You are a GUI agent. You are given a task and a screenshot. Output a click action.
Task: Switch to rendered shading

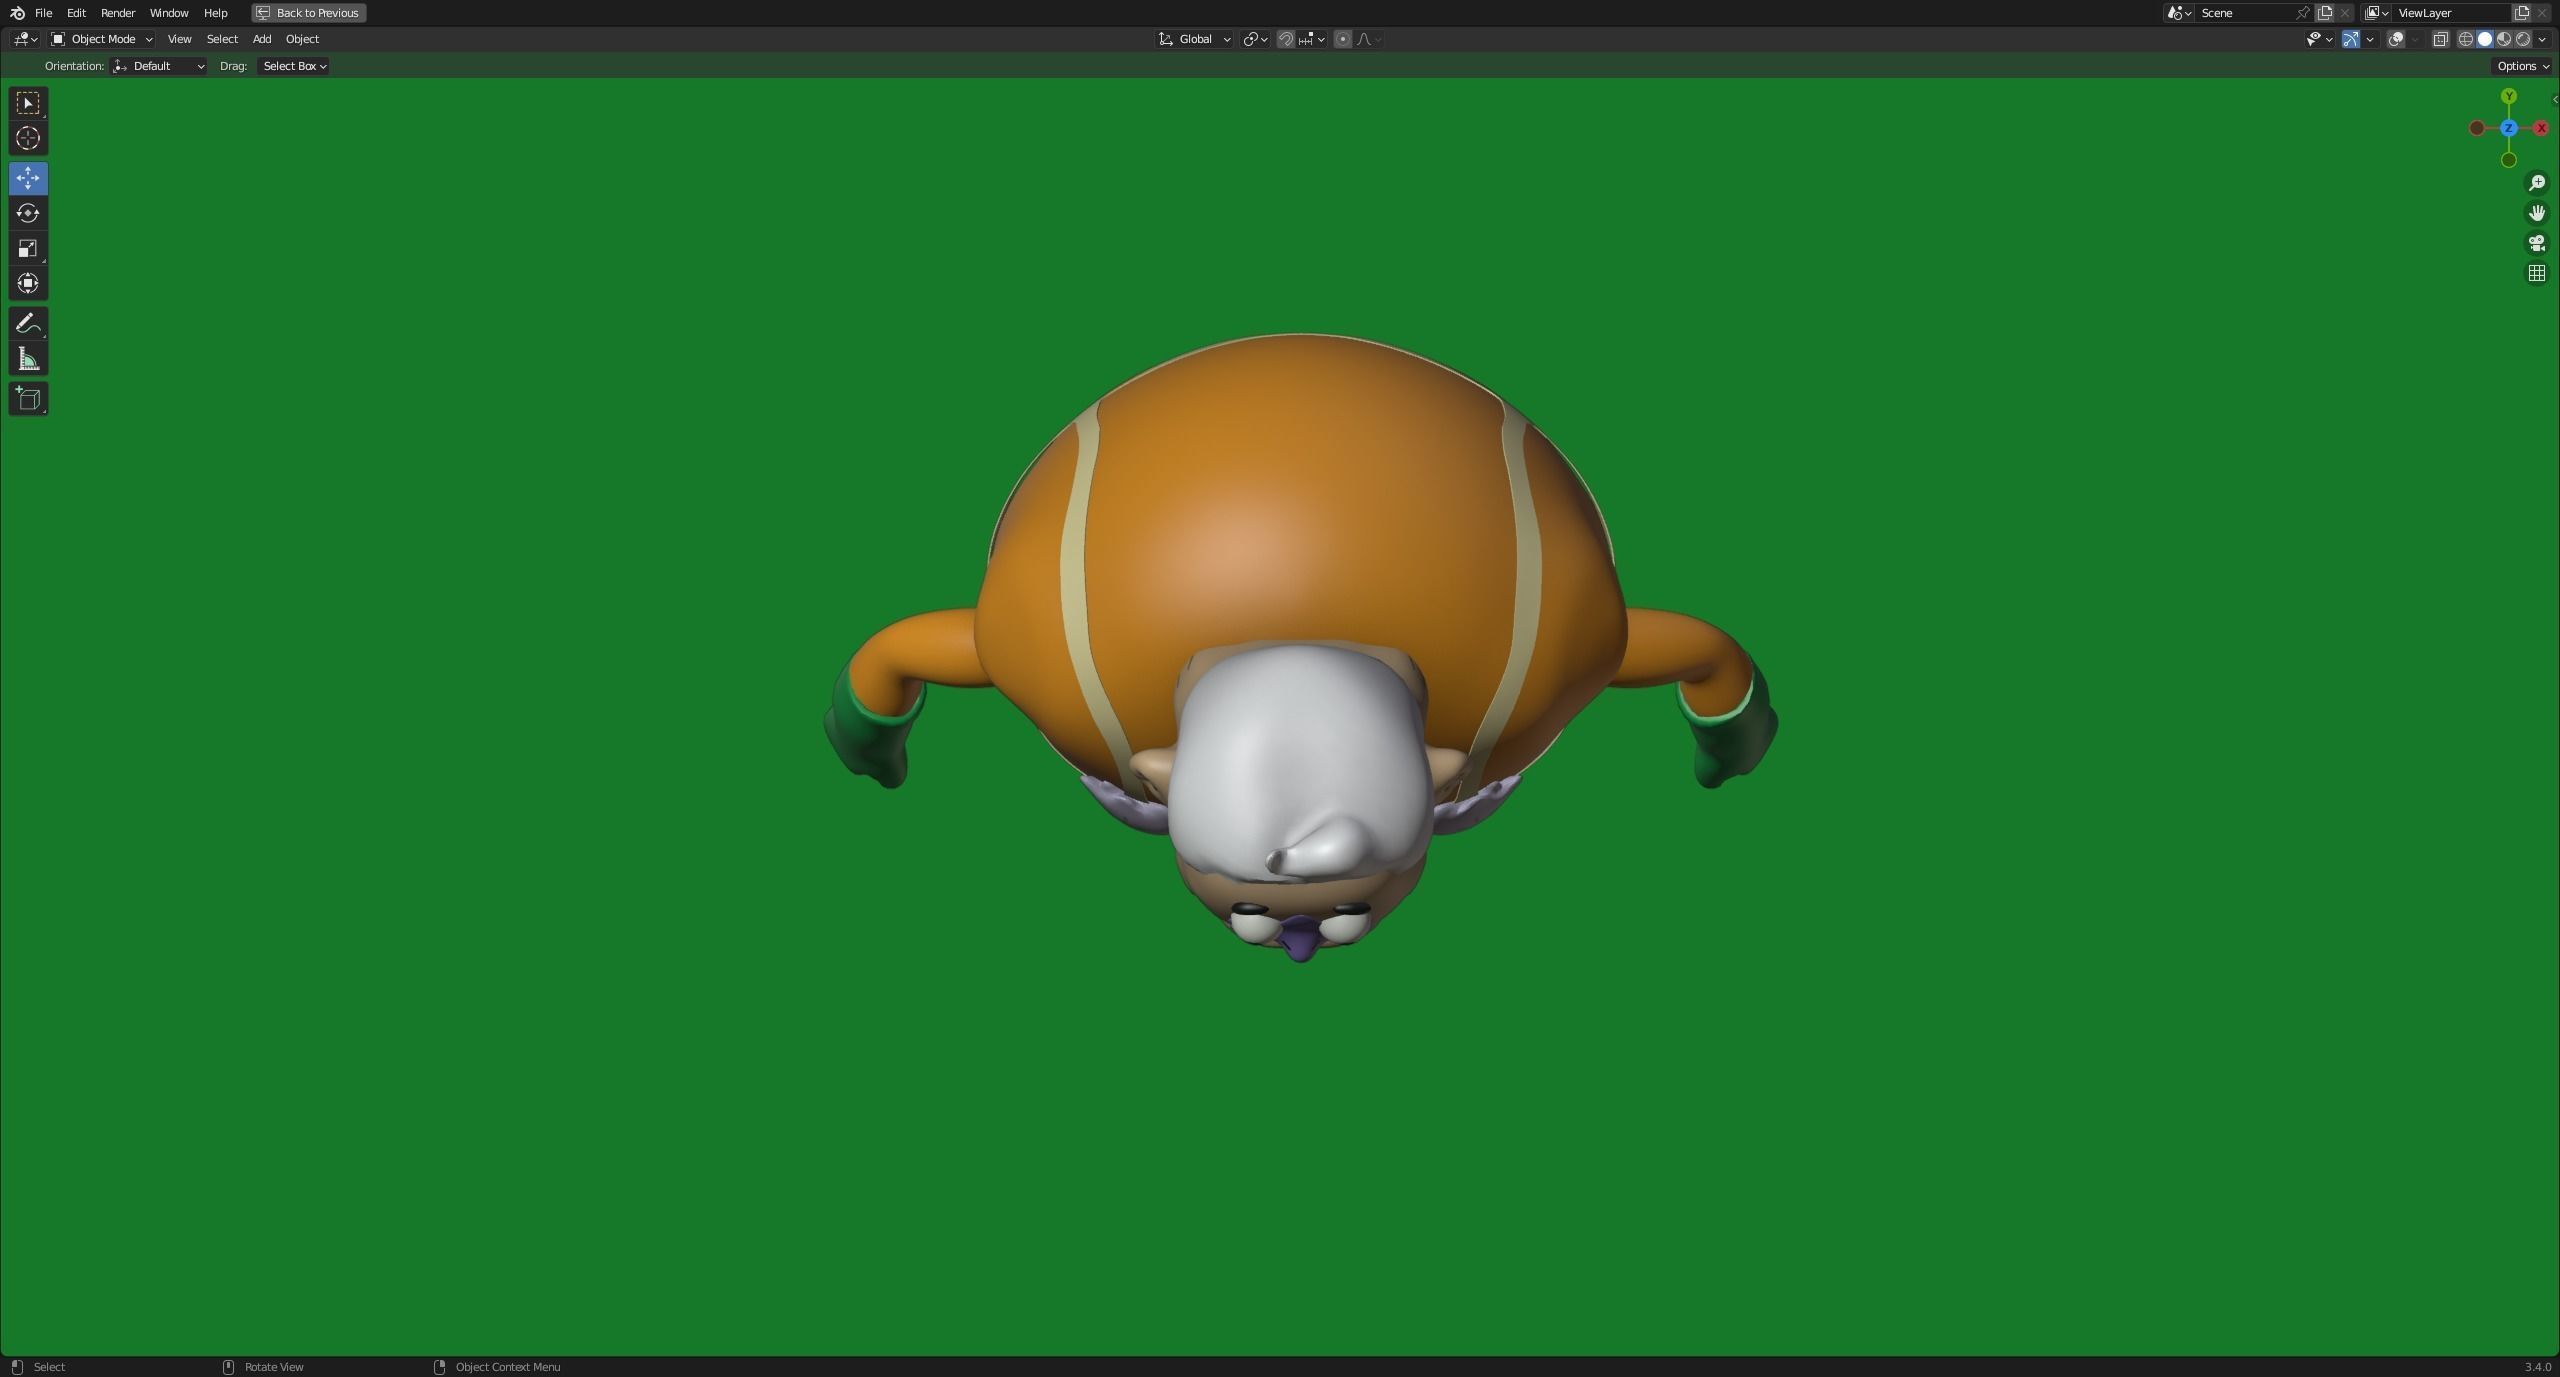click(2523, 39)
